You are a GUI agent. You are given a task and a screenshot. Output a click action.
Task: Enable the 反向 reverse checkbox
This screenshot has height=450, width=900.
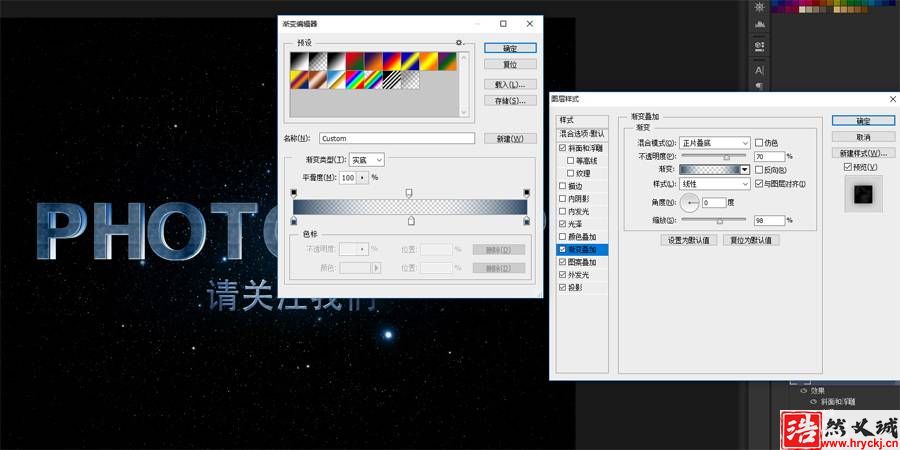[x=759, y=170]
